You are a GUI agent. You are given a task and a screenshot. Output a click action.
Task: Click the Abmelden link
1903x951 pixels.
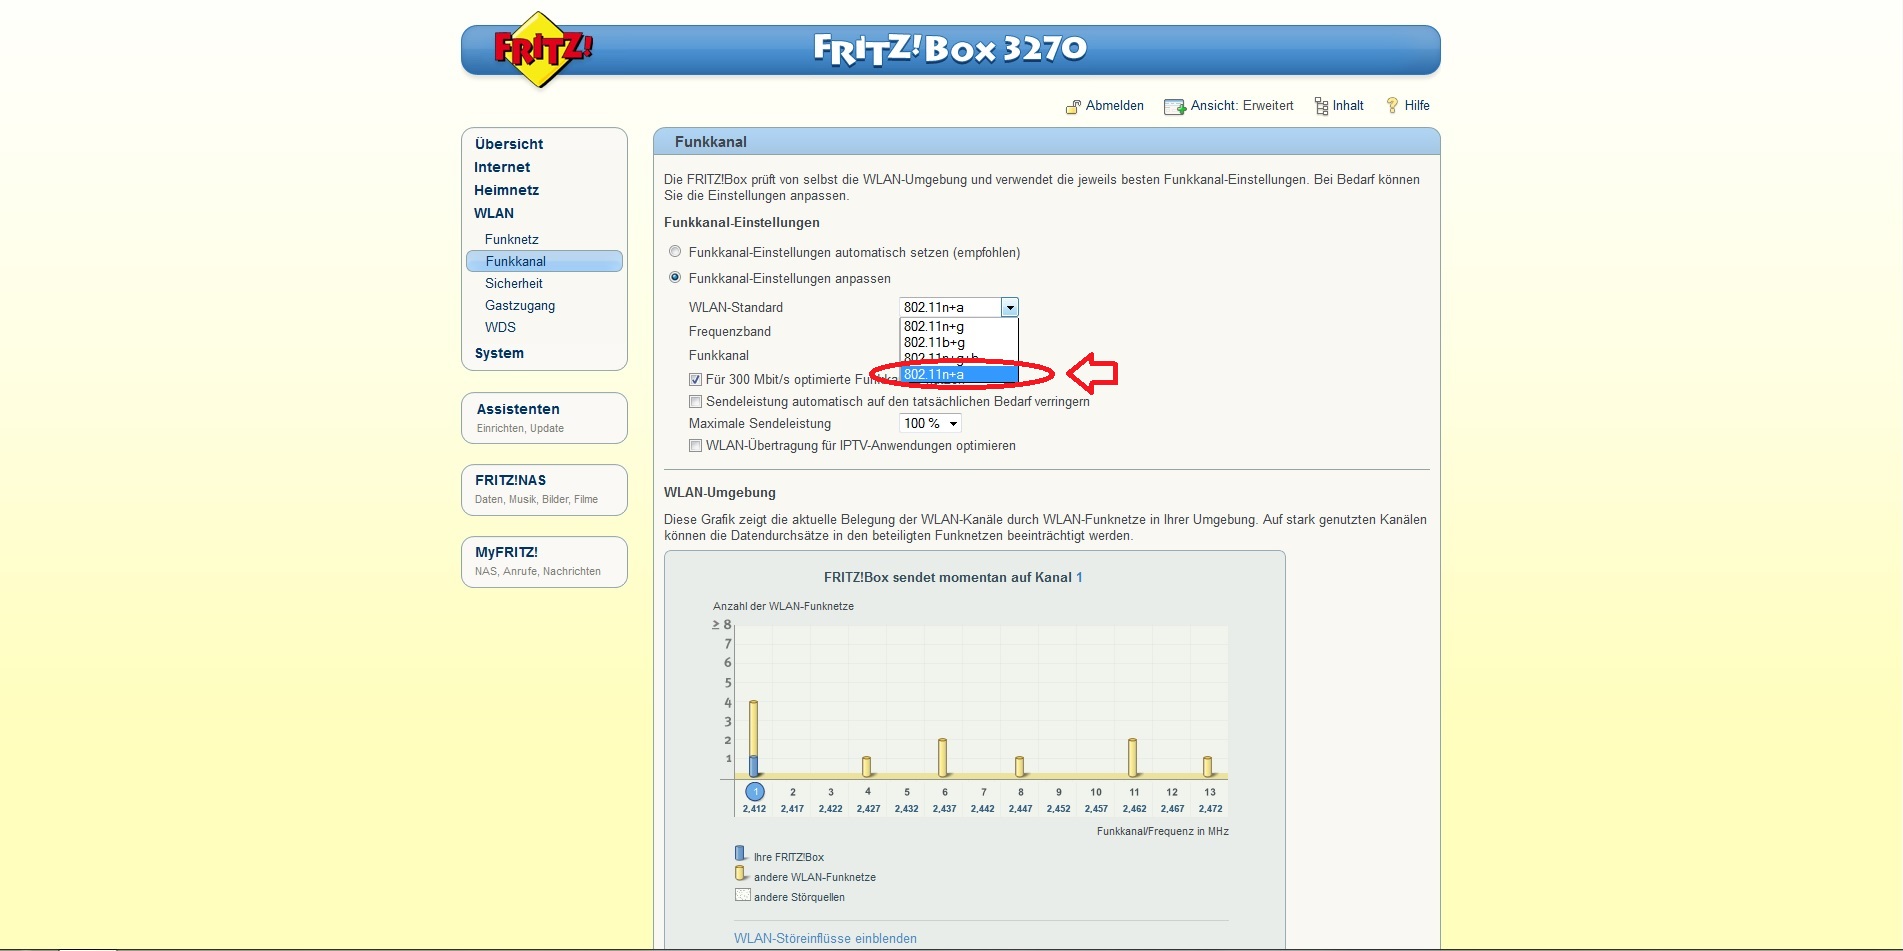tap(1115, 105)
